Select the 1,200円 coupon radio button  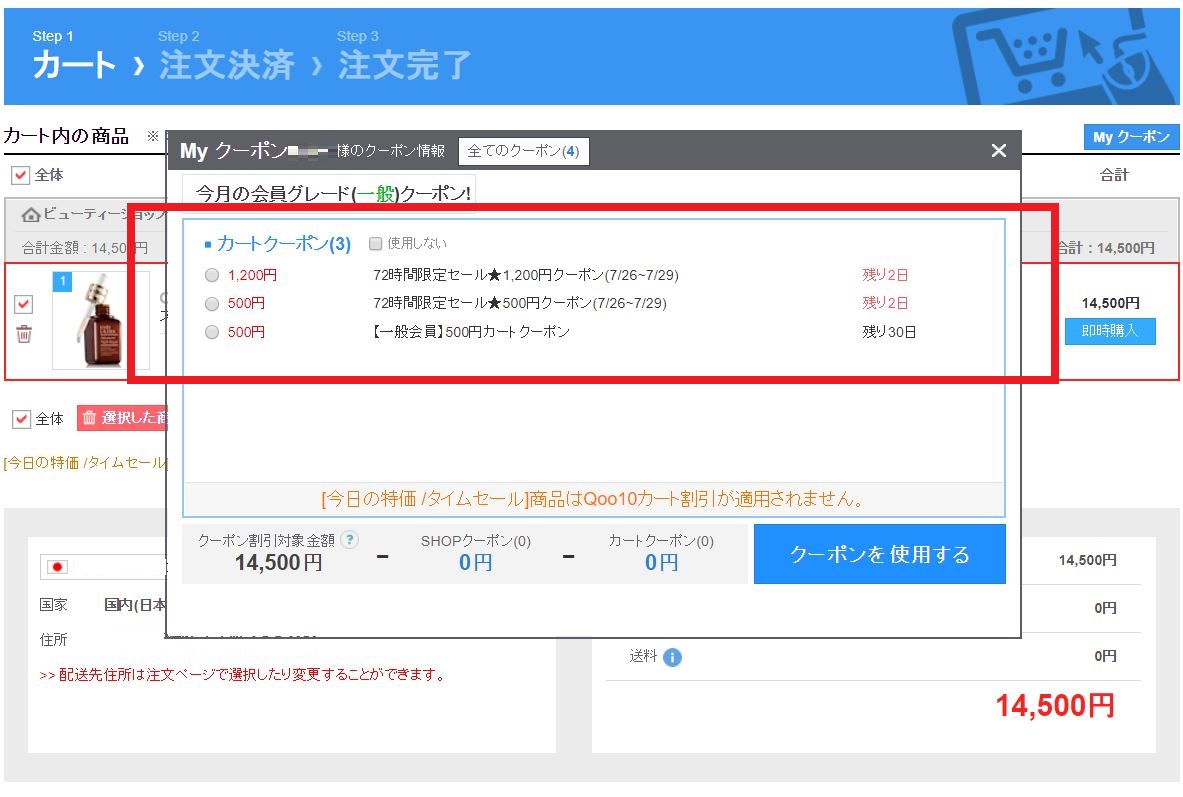(211, 275)
